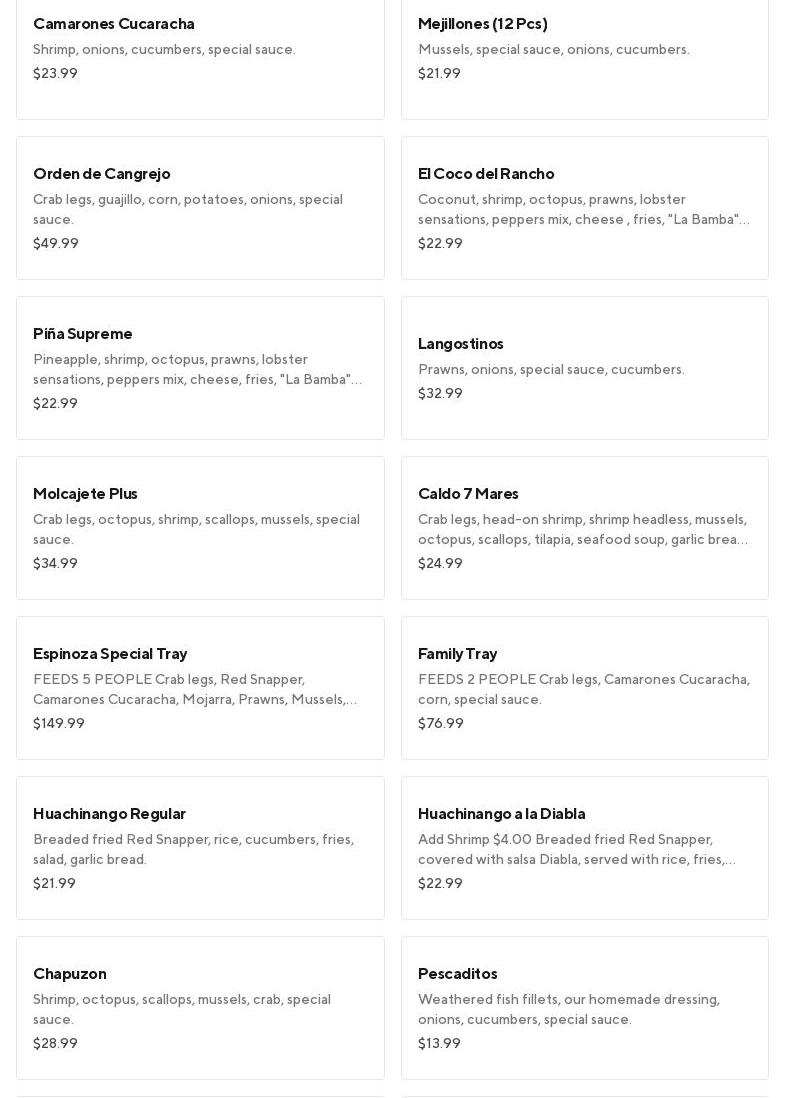Click the $76.99 Family Tray price
This screenshot has width=785, height=1098.
pyautogui.click(x=441, y=723)
